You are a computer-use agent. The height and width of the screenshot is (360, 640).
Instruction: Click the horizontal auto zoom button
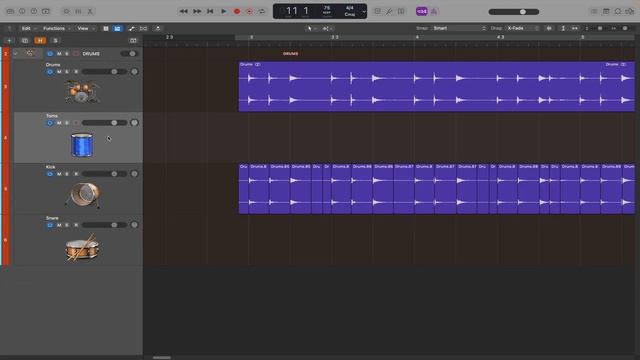tap(575, 28)
